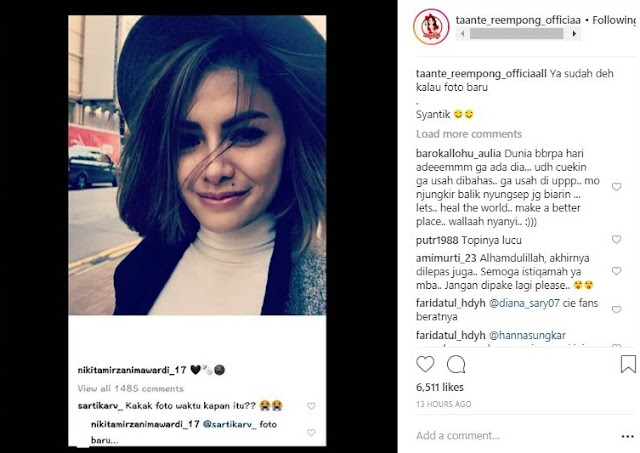Like nikitamirzanimawardi_17's reply heart
640x453 pixels.
[311, 432]
